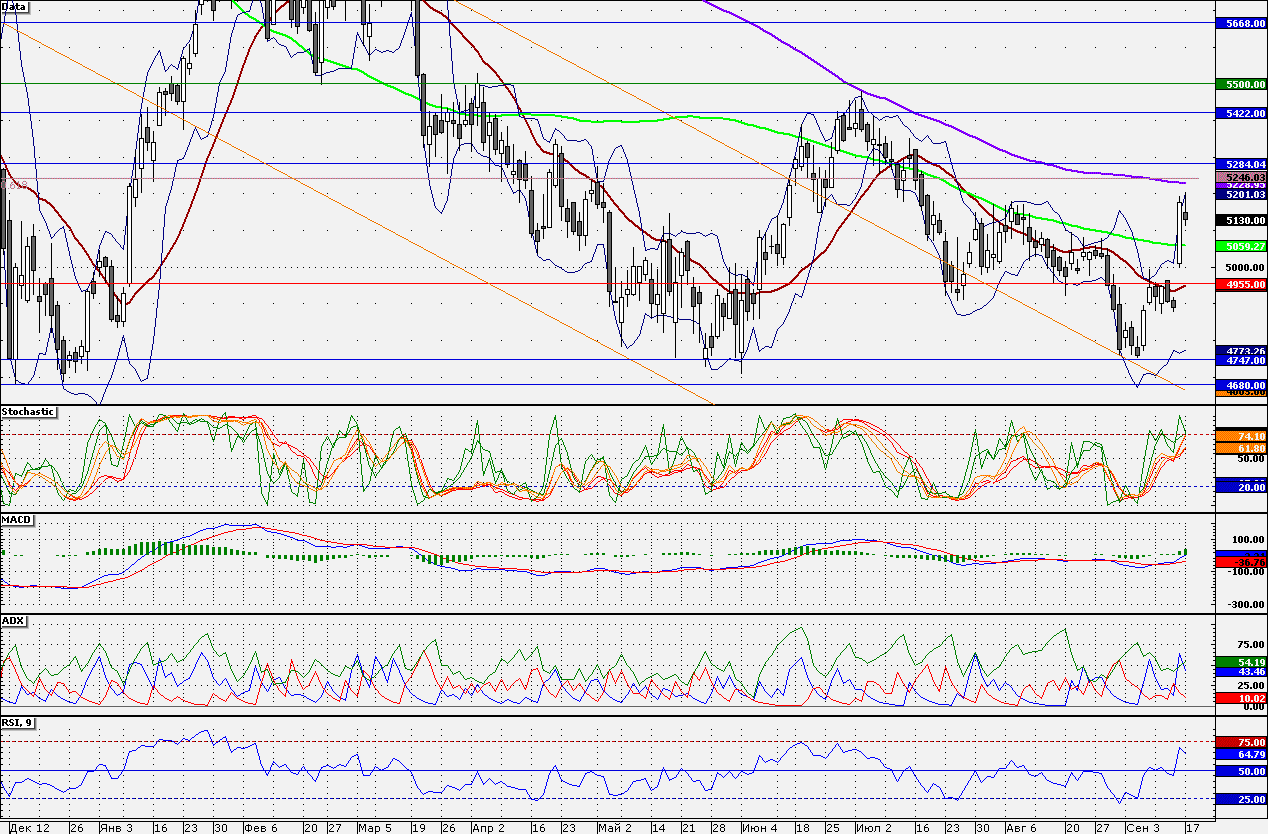Select the ADX indicator panel label

click(x=14, y=621)
